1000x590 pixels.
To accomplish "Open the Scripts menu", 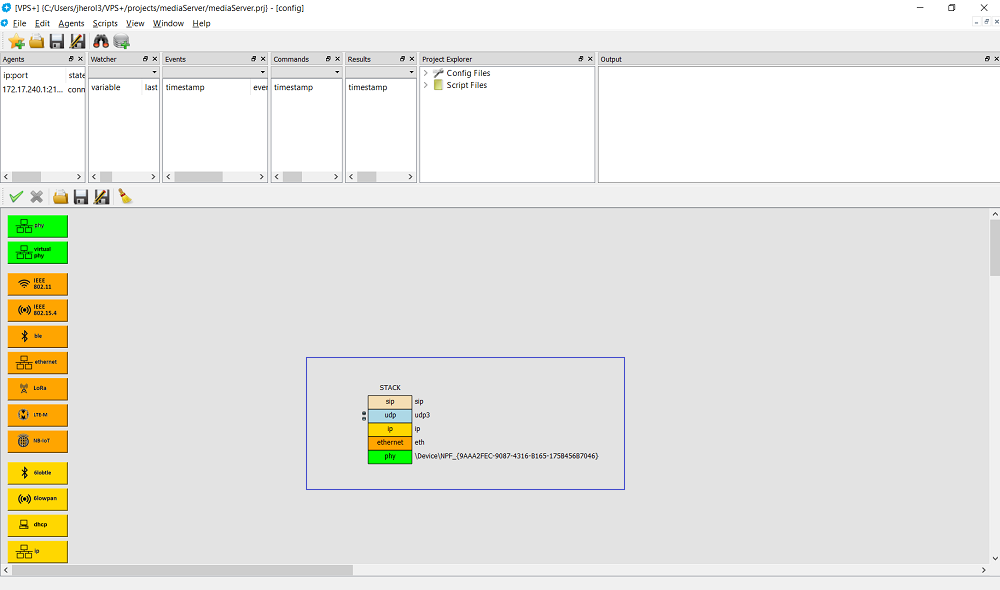I will coord(104,23).
